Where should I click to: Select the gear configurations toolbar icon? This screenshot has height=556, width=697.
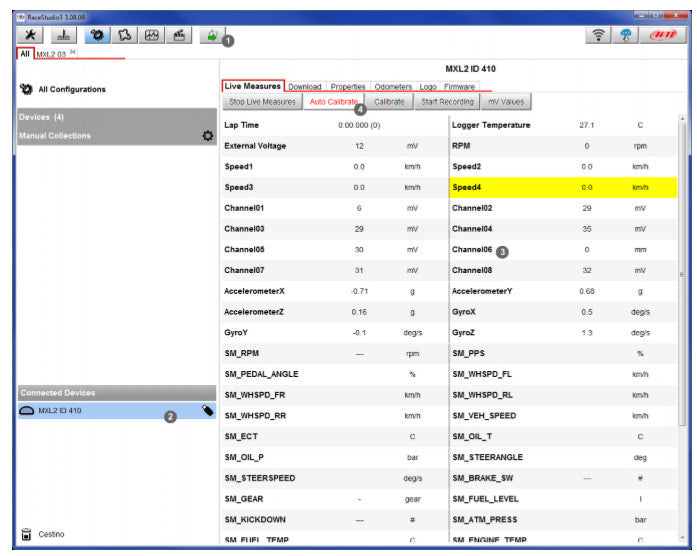coord(97,35)
